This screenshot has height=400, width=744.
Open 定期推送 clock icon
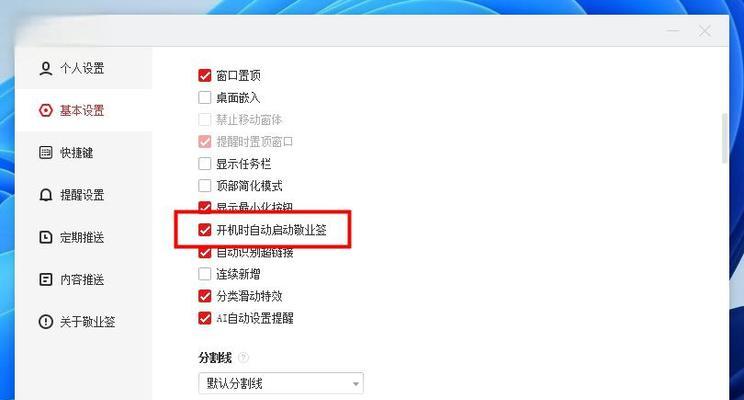coord(46,237)
